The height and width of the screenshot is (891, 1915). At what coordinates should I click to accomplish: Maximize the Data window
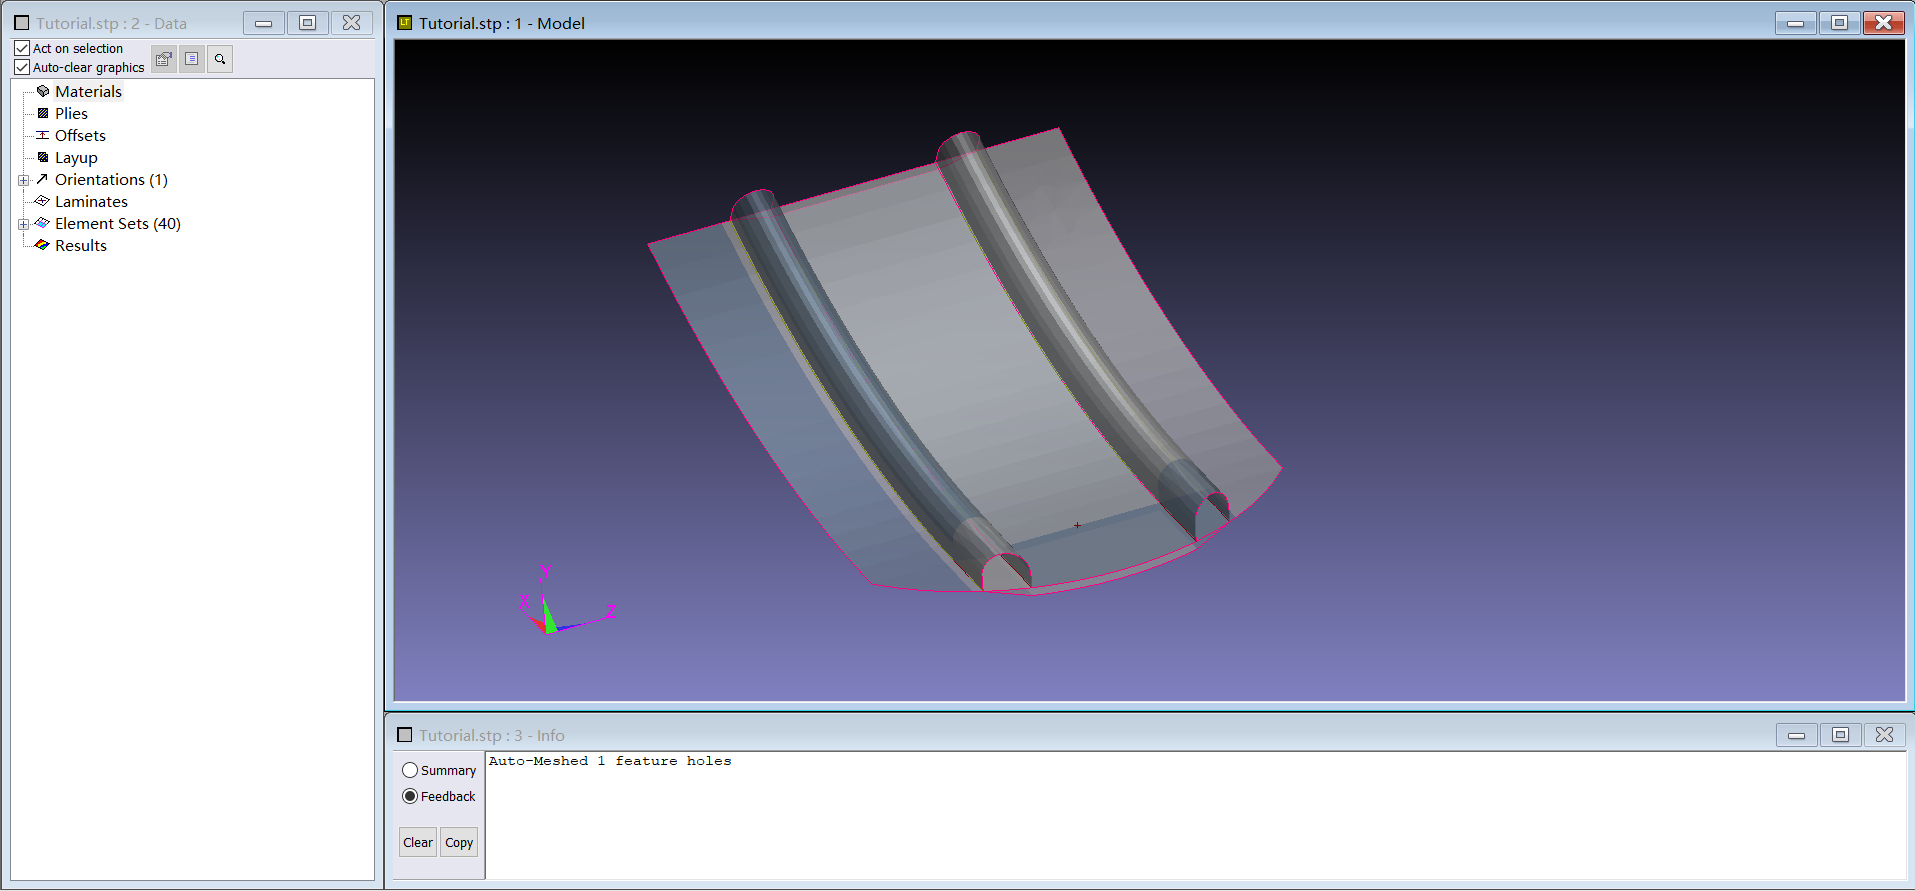[x=308, y=23]
